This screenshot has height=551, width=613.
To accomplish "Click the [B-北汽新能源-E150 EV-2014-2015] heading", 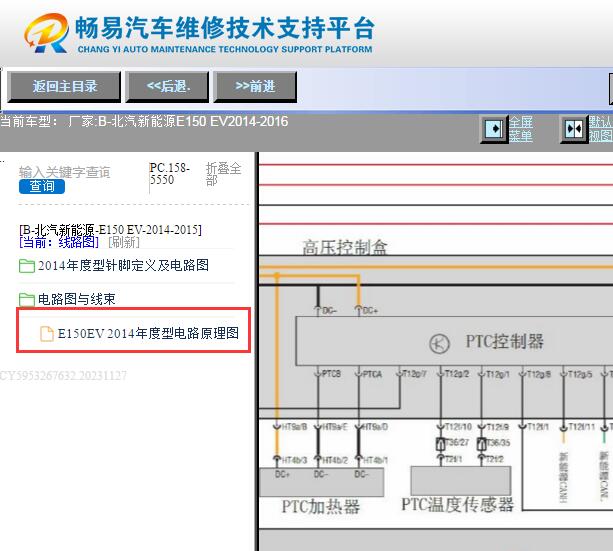I will pyautogui.click(x=110, y=230).
